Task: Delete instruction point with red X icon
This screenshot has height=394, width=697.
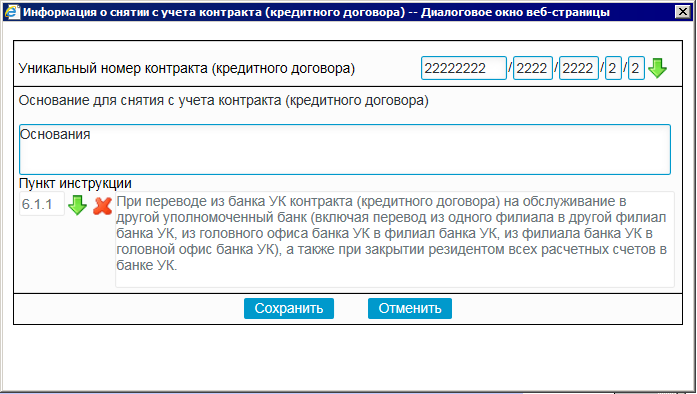Action: (x=102, y=206)
